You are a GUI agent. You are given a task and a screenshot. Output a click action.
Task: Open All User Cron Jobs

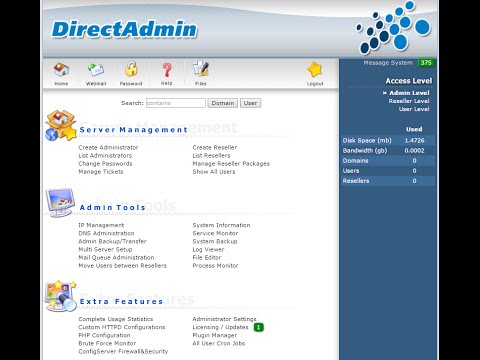point(219,343)
